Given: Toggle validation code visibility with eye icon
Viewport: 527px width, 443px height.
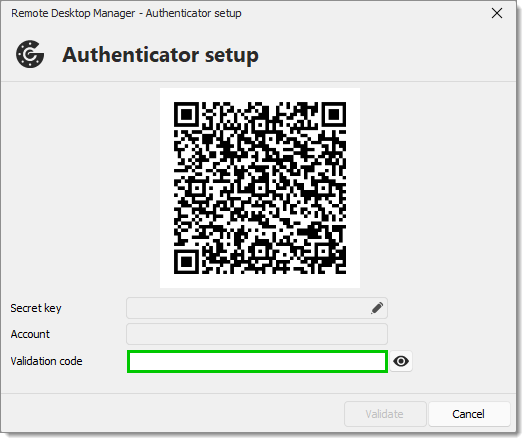Looking at the screenshot, I should [x=401, y=362].
